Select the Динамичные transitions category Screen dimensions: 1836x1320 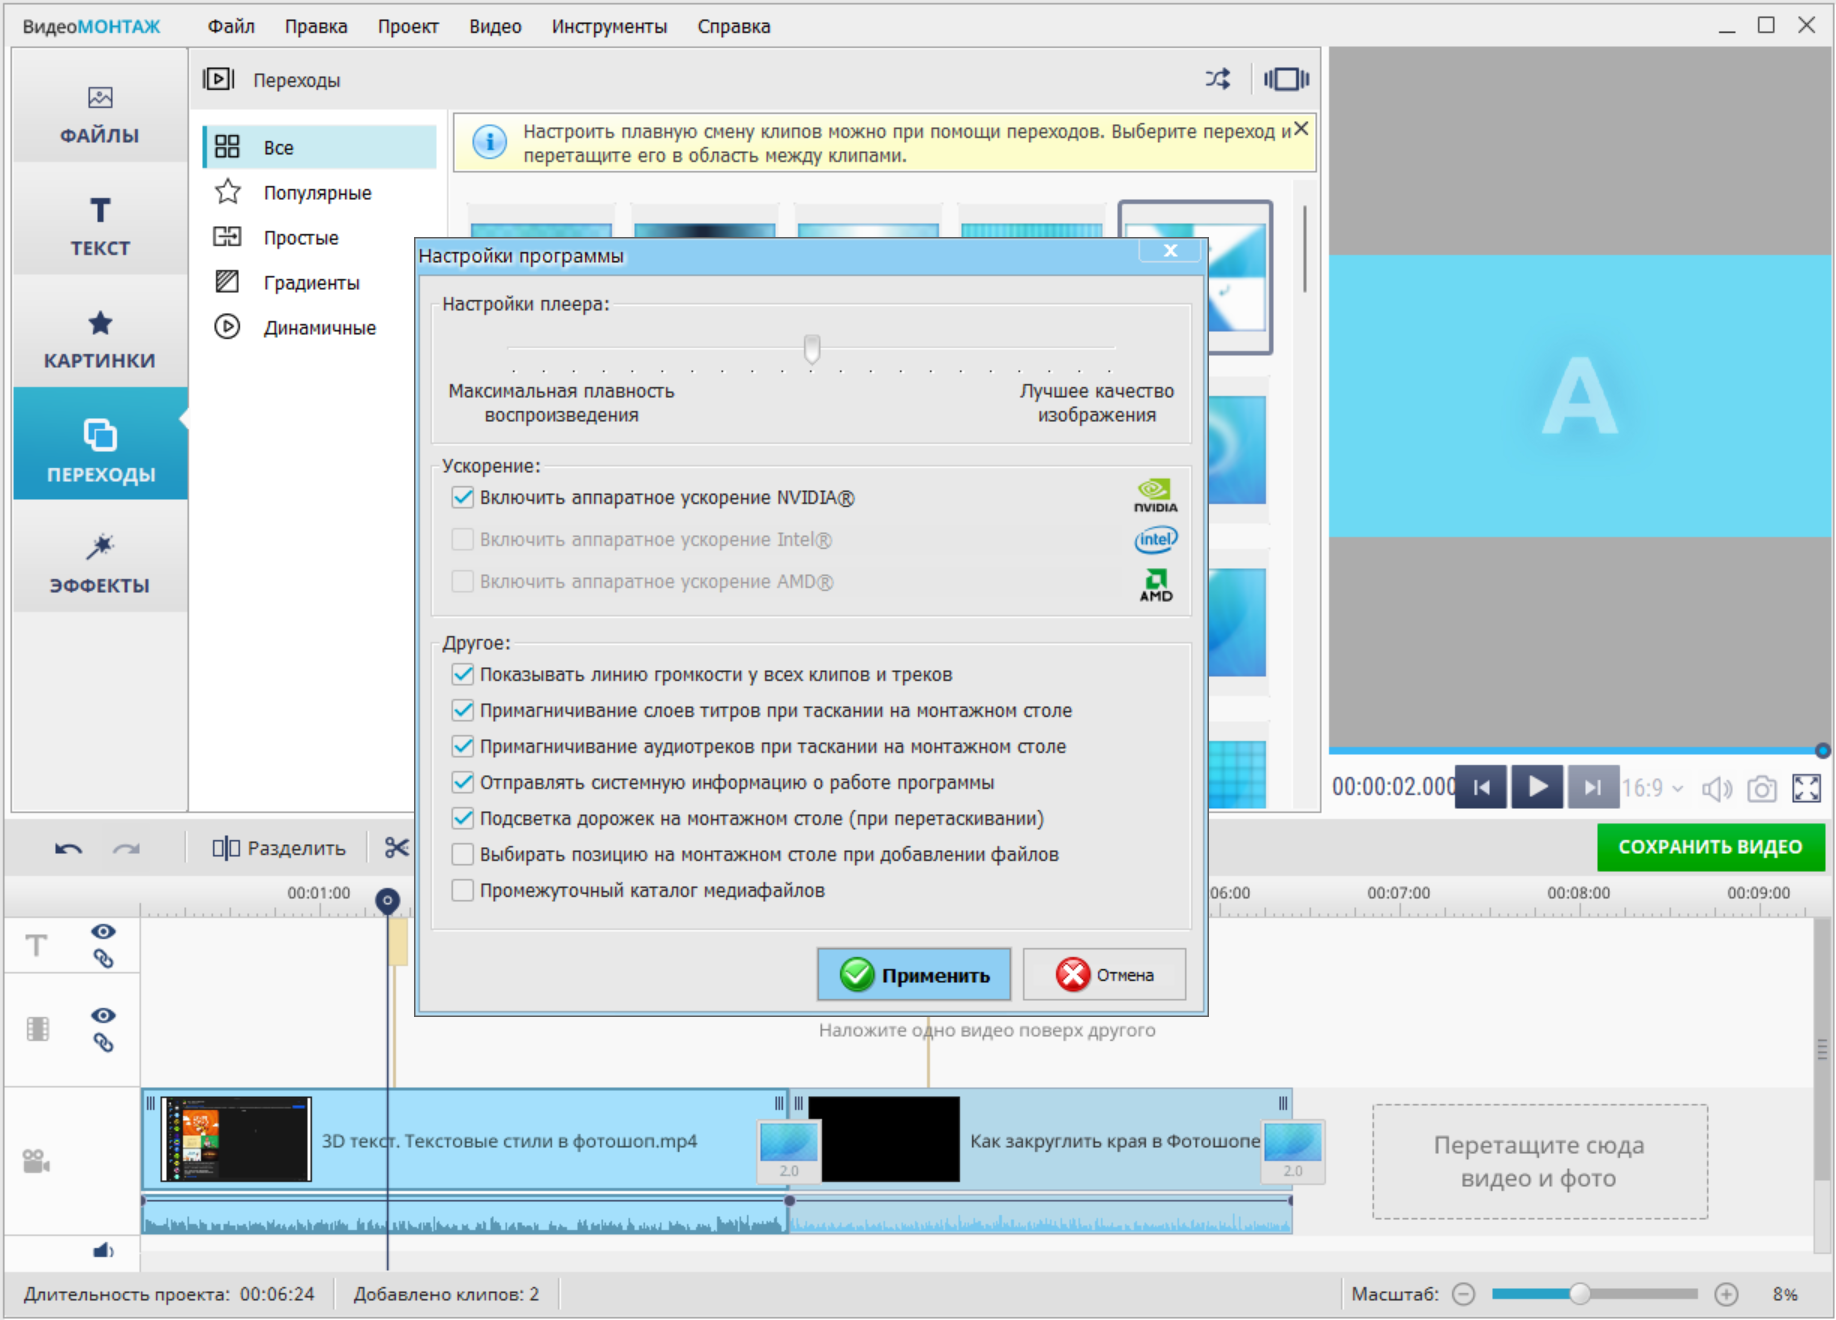319,328
